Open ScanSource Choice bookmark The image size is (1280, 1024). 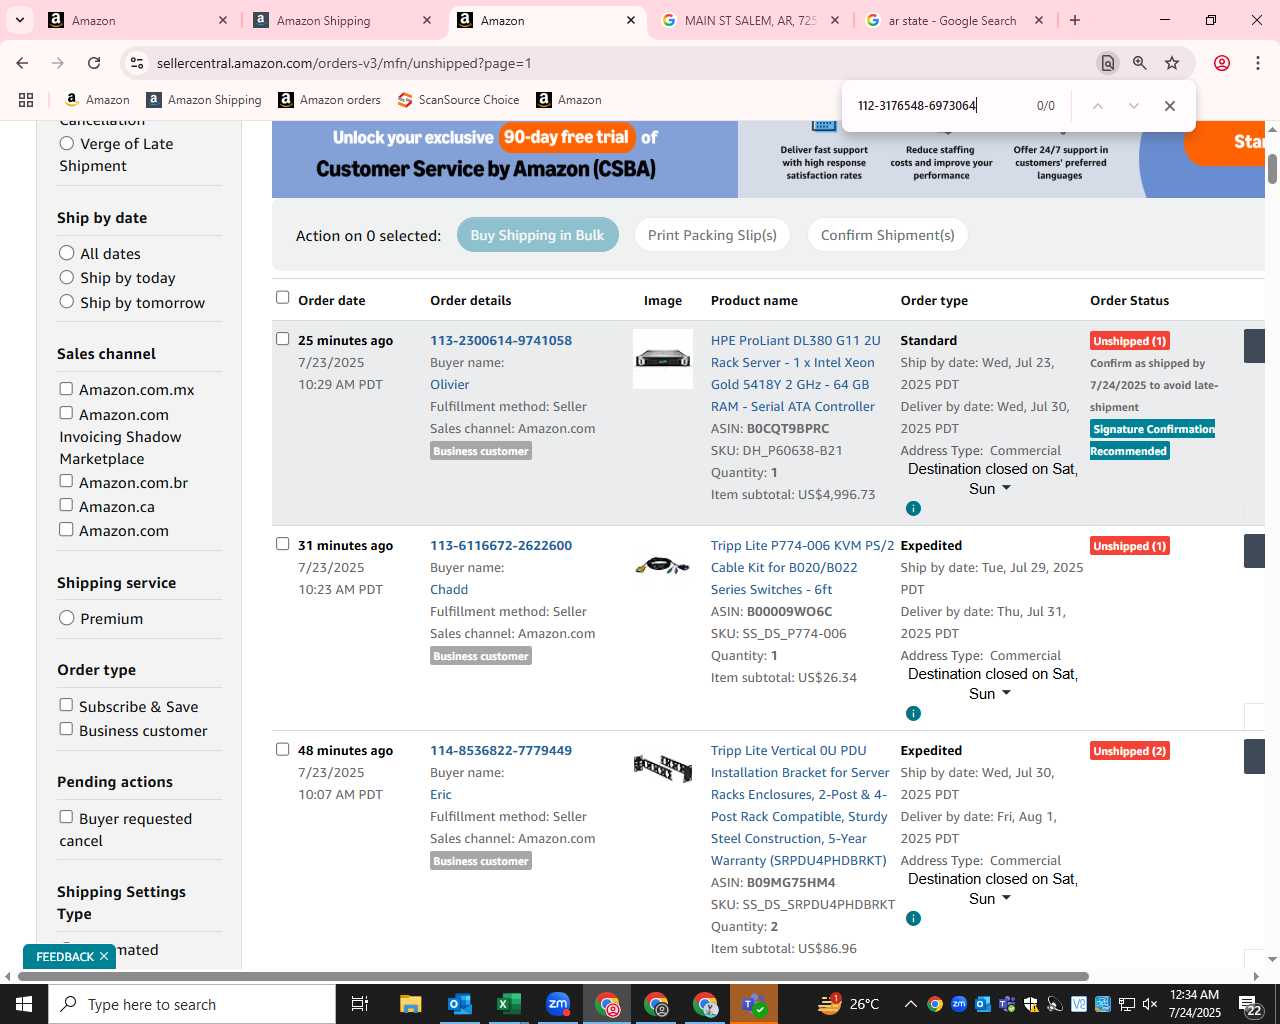[x=459, y=100]
